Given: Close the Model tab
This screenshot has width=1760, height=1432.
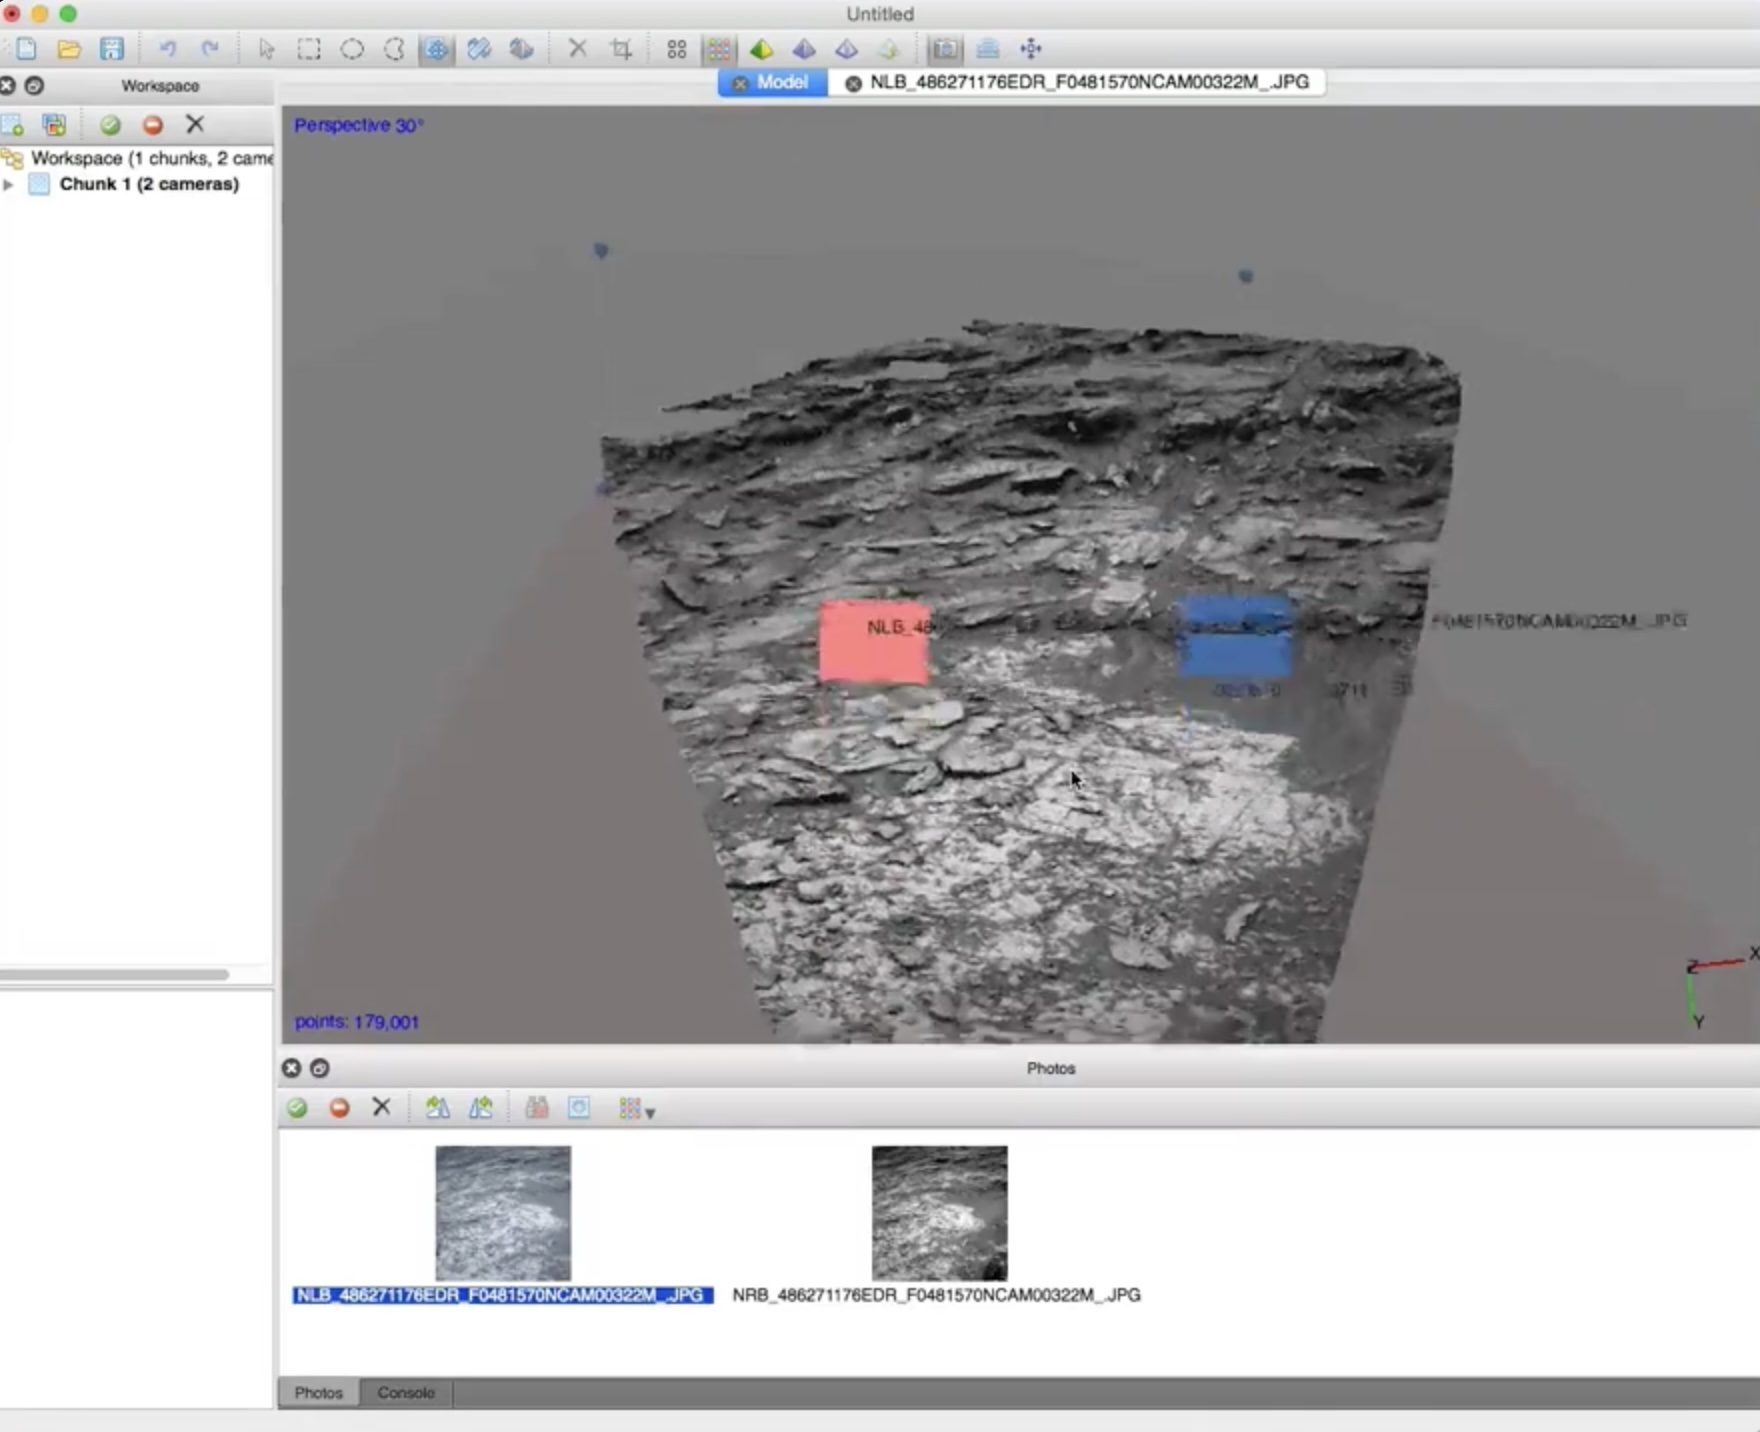Looking at the screenshot, I should 740,84.
